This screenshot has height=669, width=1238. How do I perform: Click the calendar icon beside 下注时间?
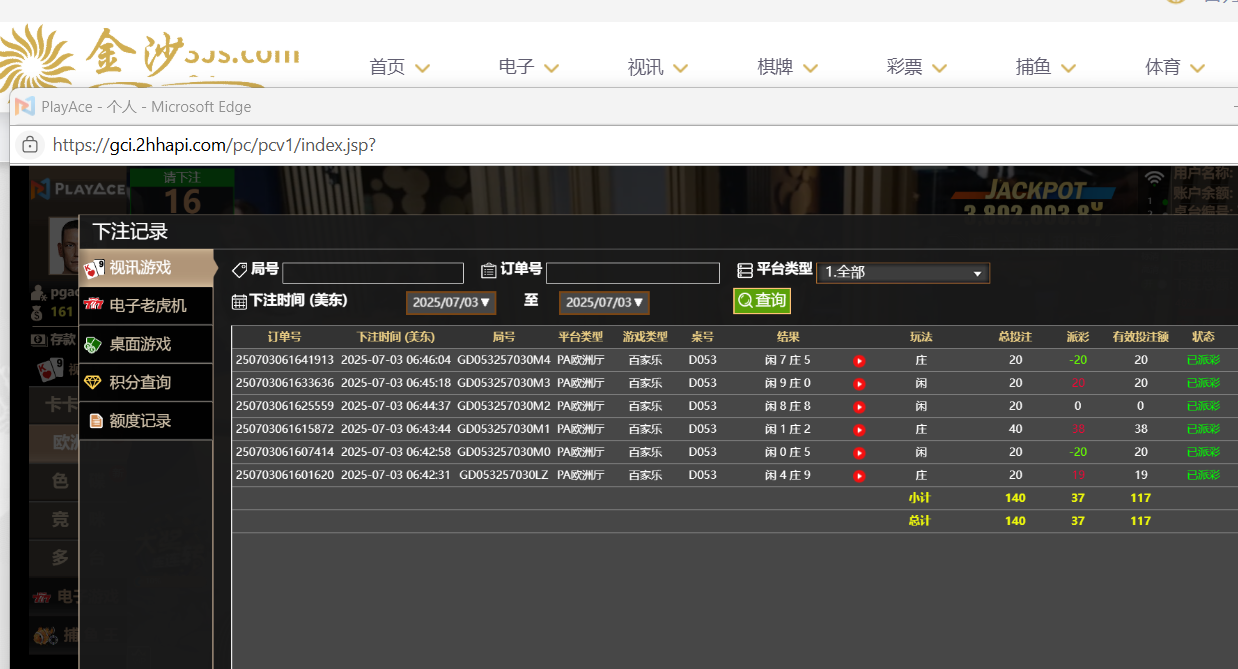(x=239, y=302)
